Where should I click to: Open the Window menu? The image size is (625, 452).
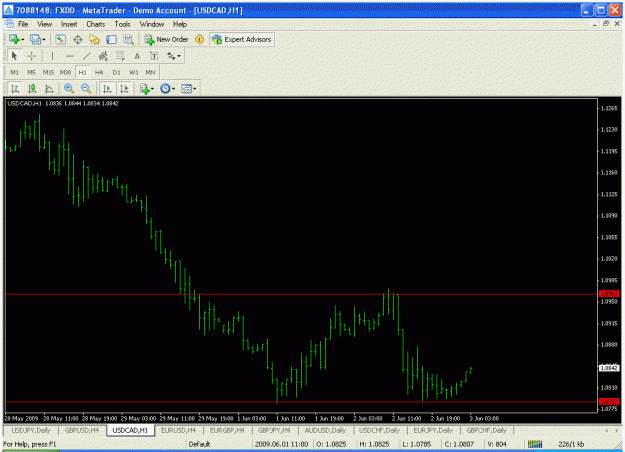pyautogui.click(x=152, y=24)
